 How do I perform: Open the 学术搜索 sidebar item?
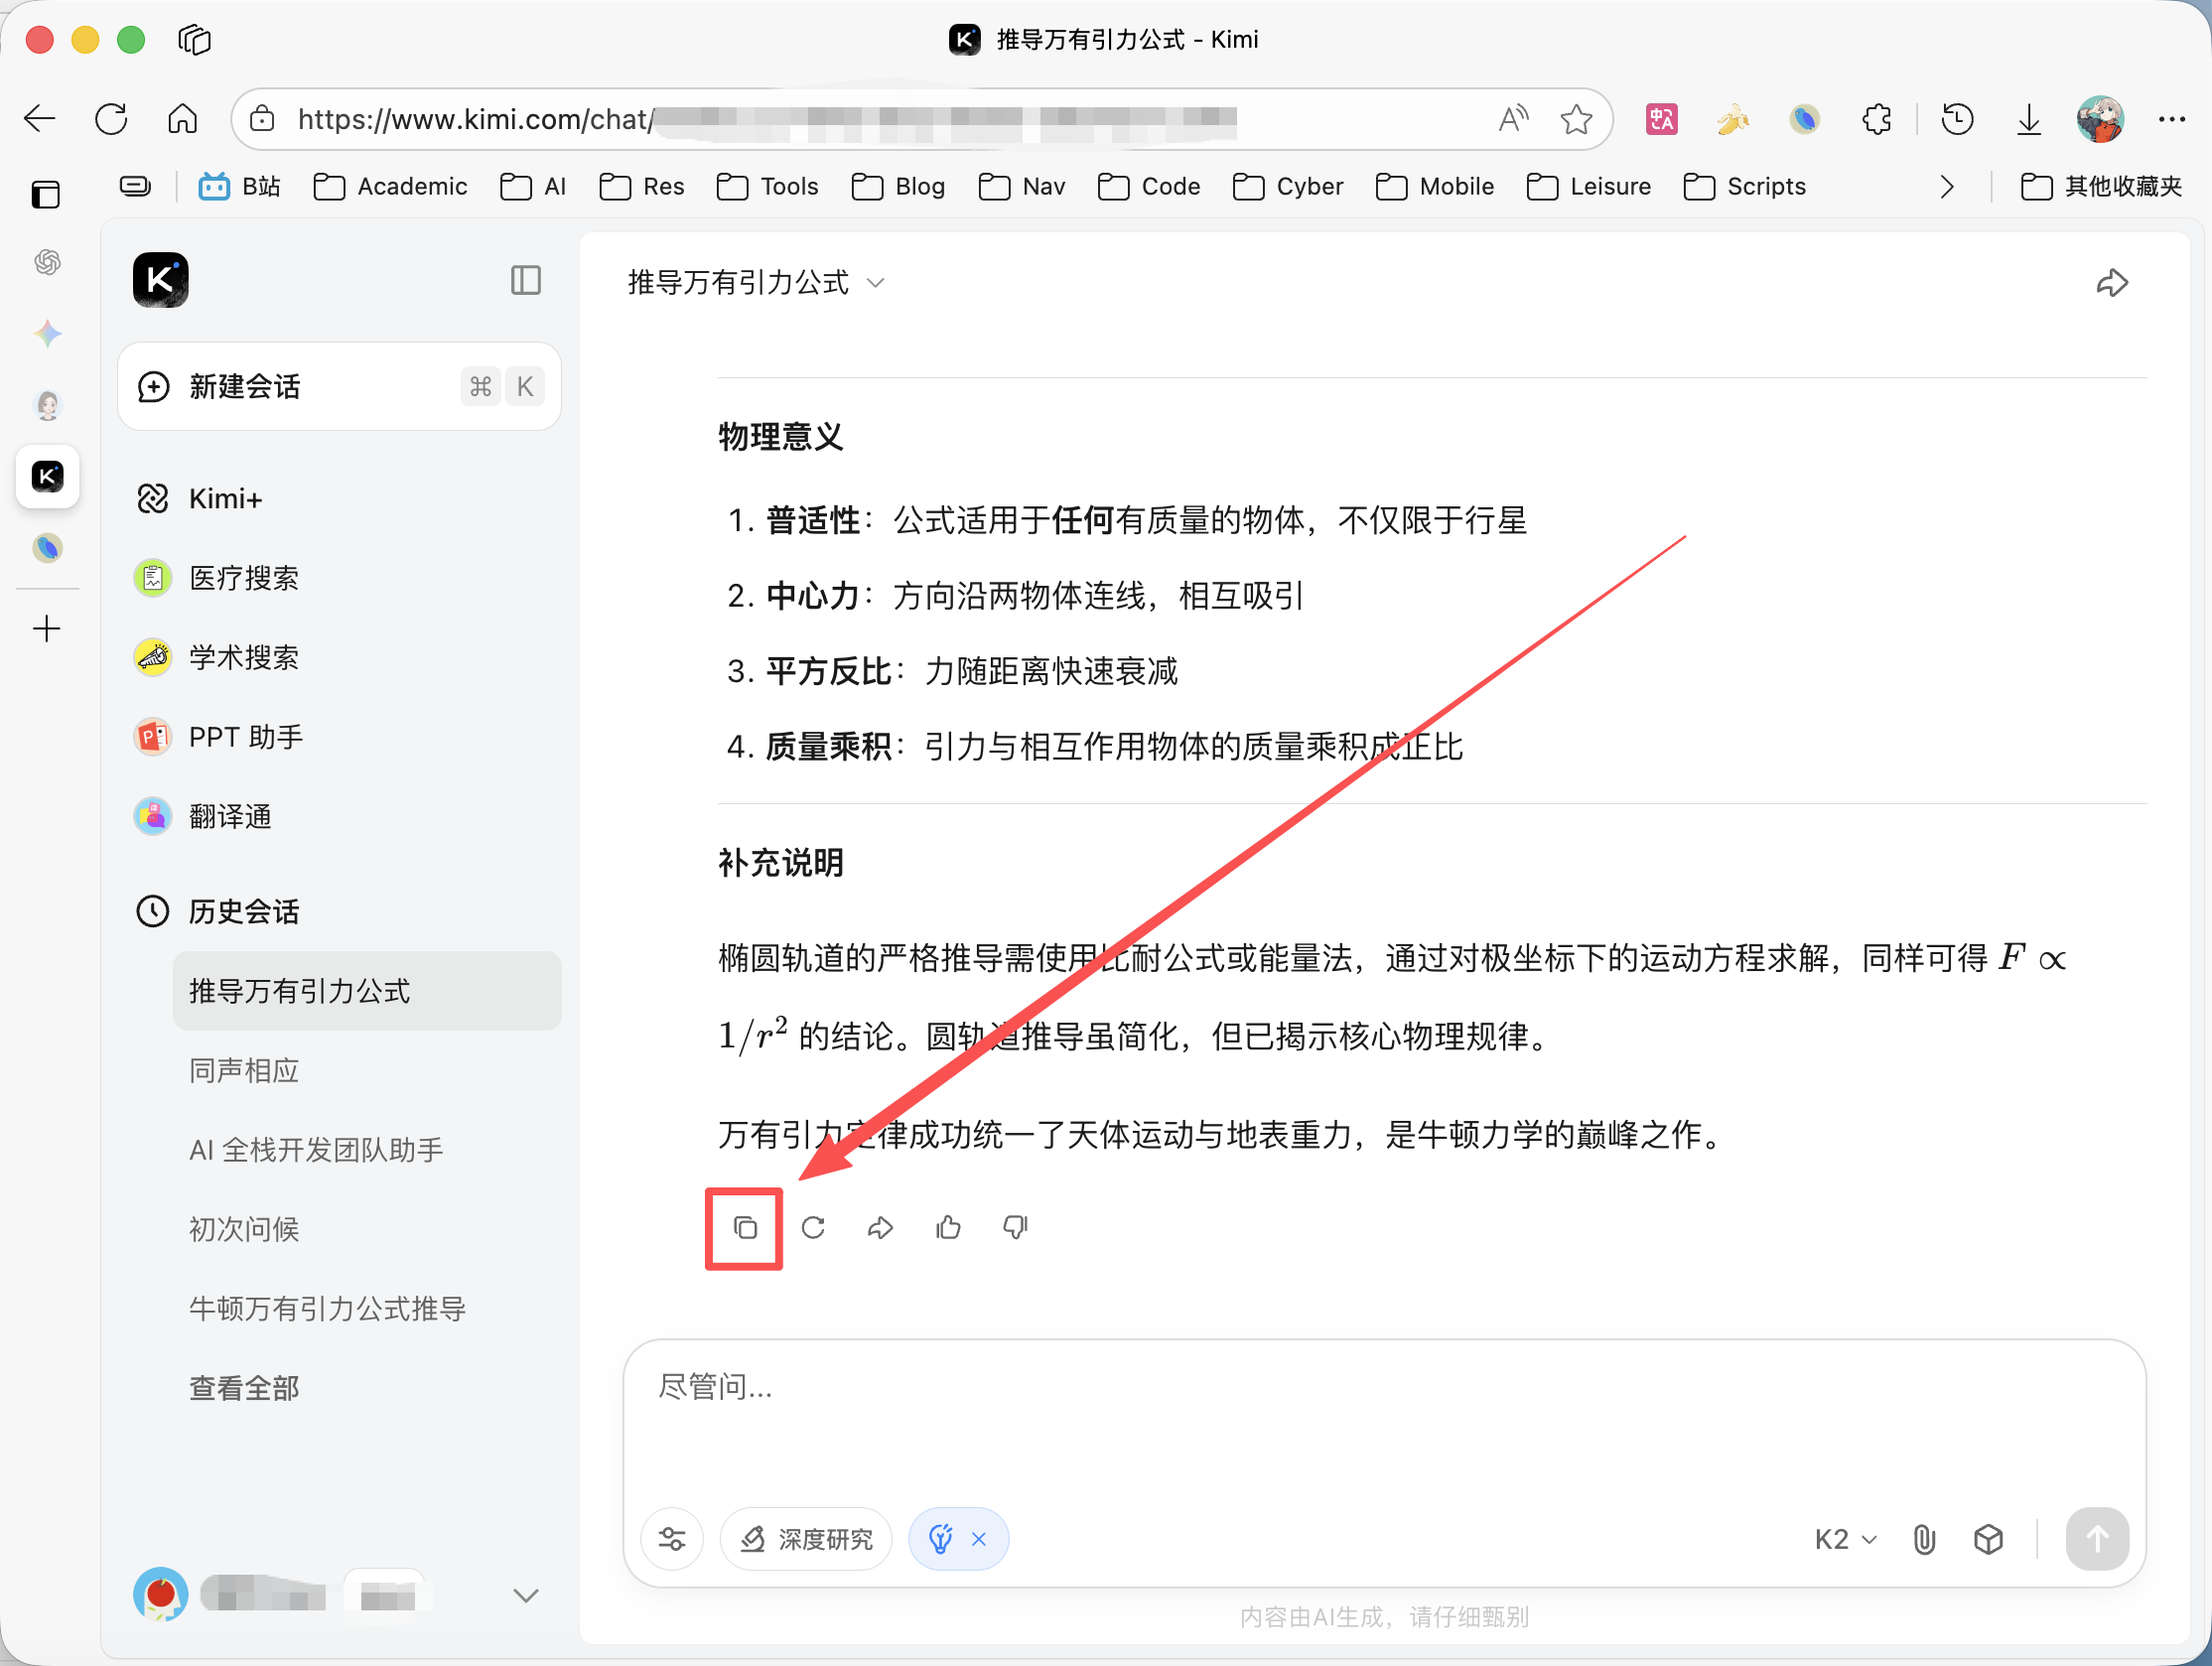243,657
